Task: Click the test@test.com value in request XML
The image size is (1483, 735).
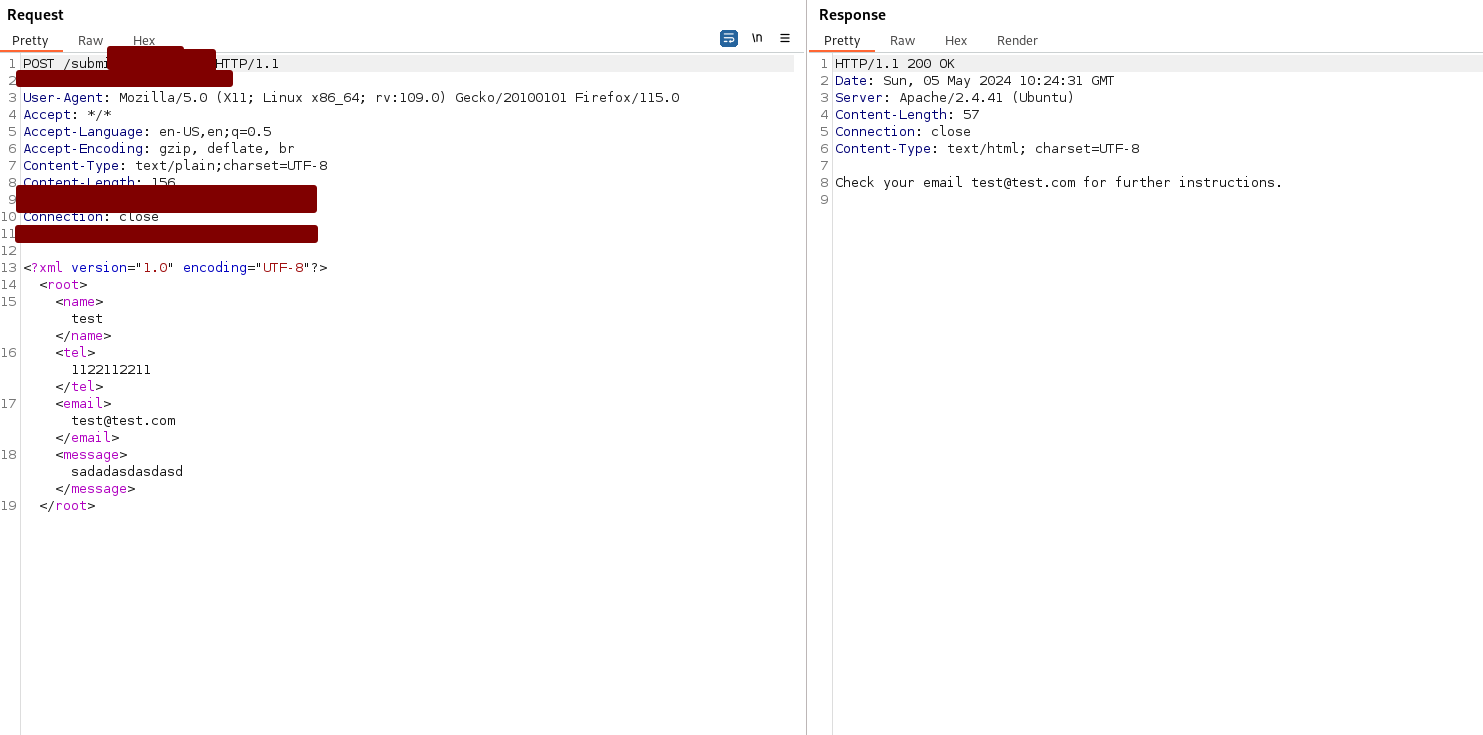Action: coord(123,421)
